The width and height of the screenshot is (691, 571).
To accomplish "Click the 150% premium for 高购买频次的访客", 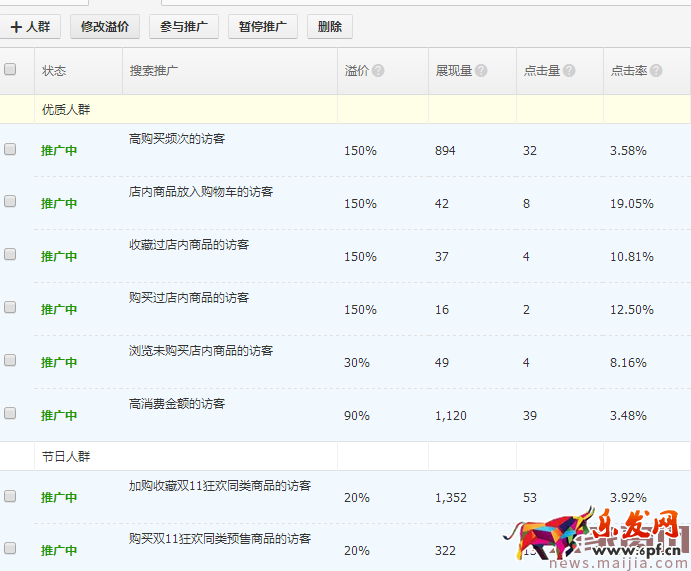I will [360, 151].
